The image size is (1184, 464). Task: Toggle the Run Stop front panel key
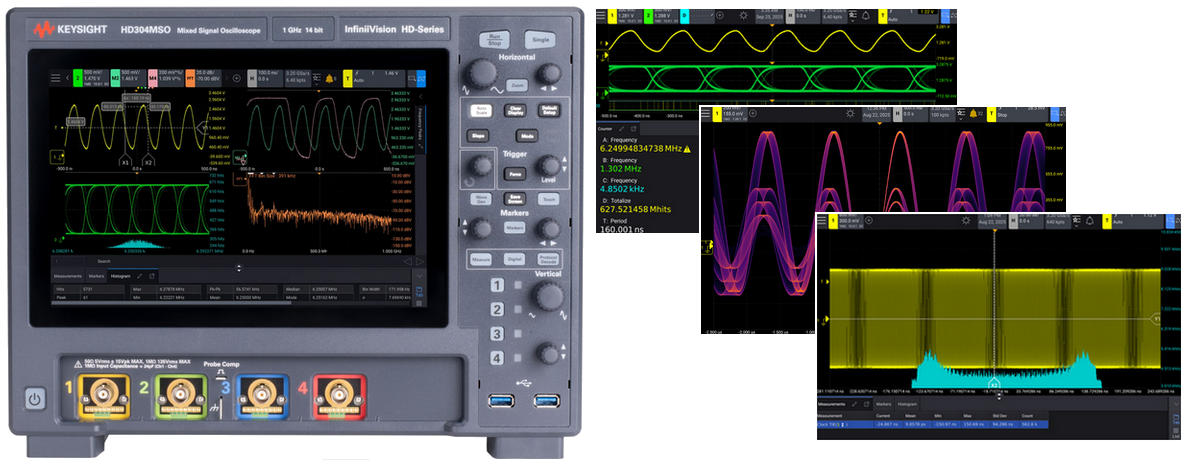[494, 39]
